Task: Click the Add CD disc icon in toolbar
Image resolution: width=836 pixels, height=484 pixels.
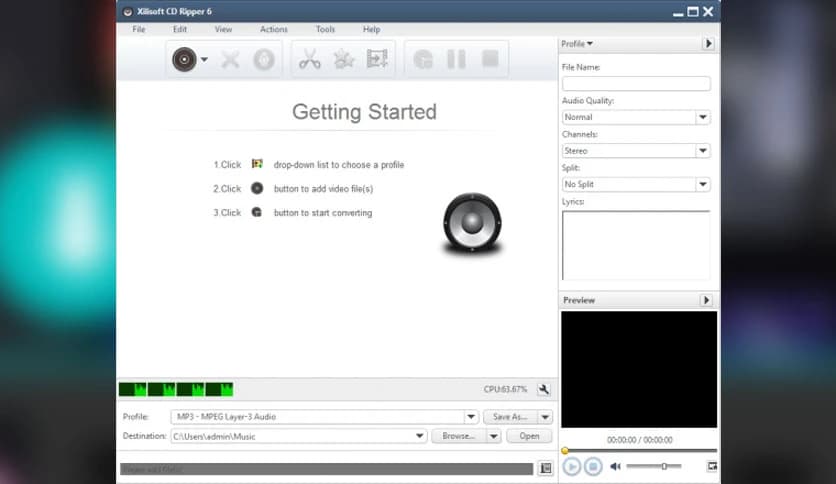Action: pos(184,59)
